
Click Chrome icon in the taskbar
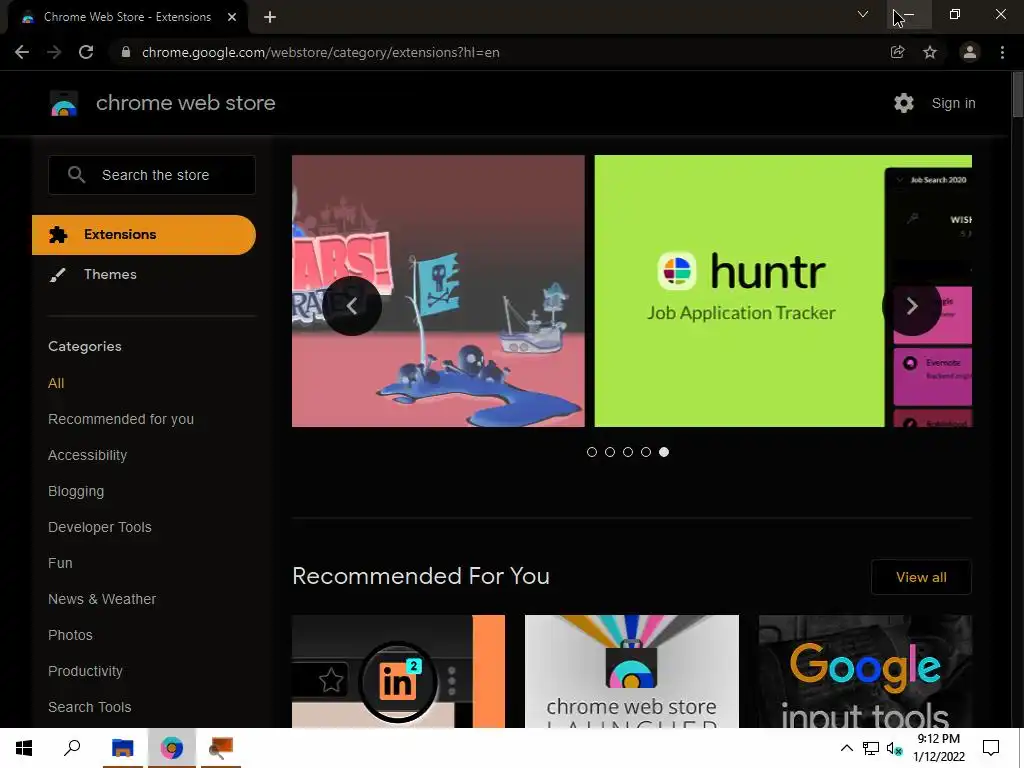coord(172,748)
